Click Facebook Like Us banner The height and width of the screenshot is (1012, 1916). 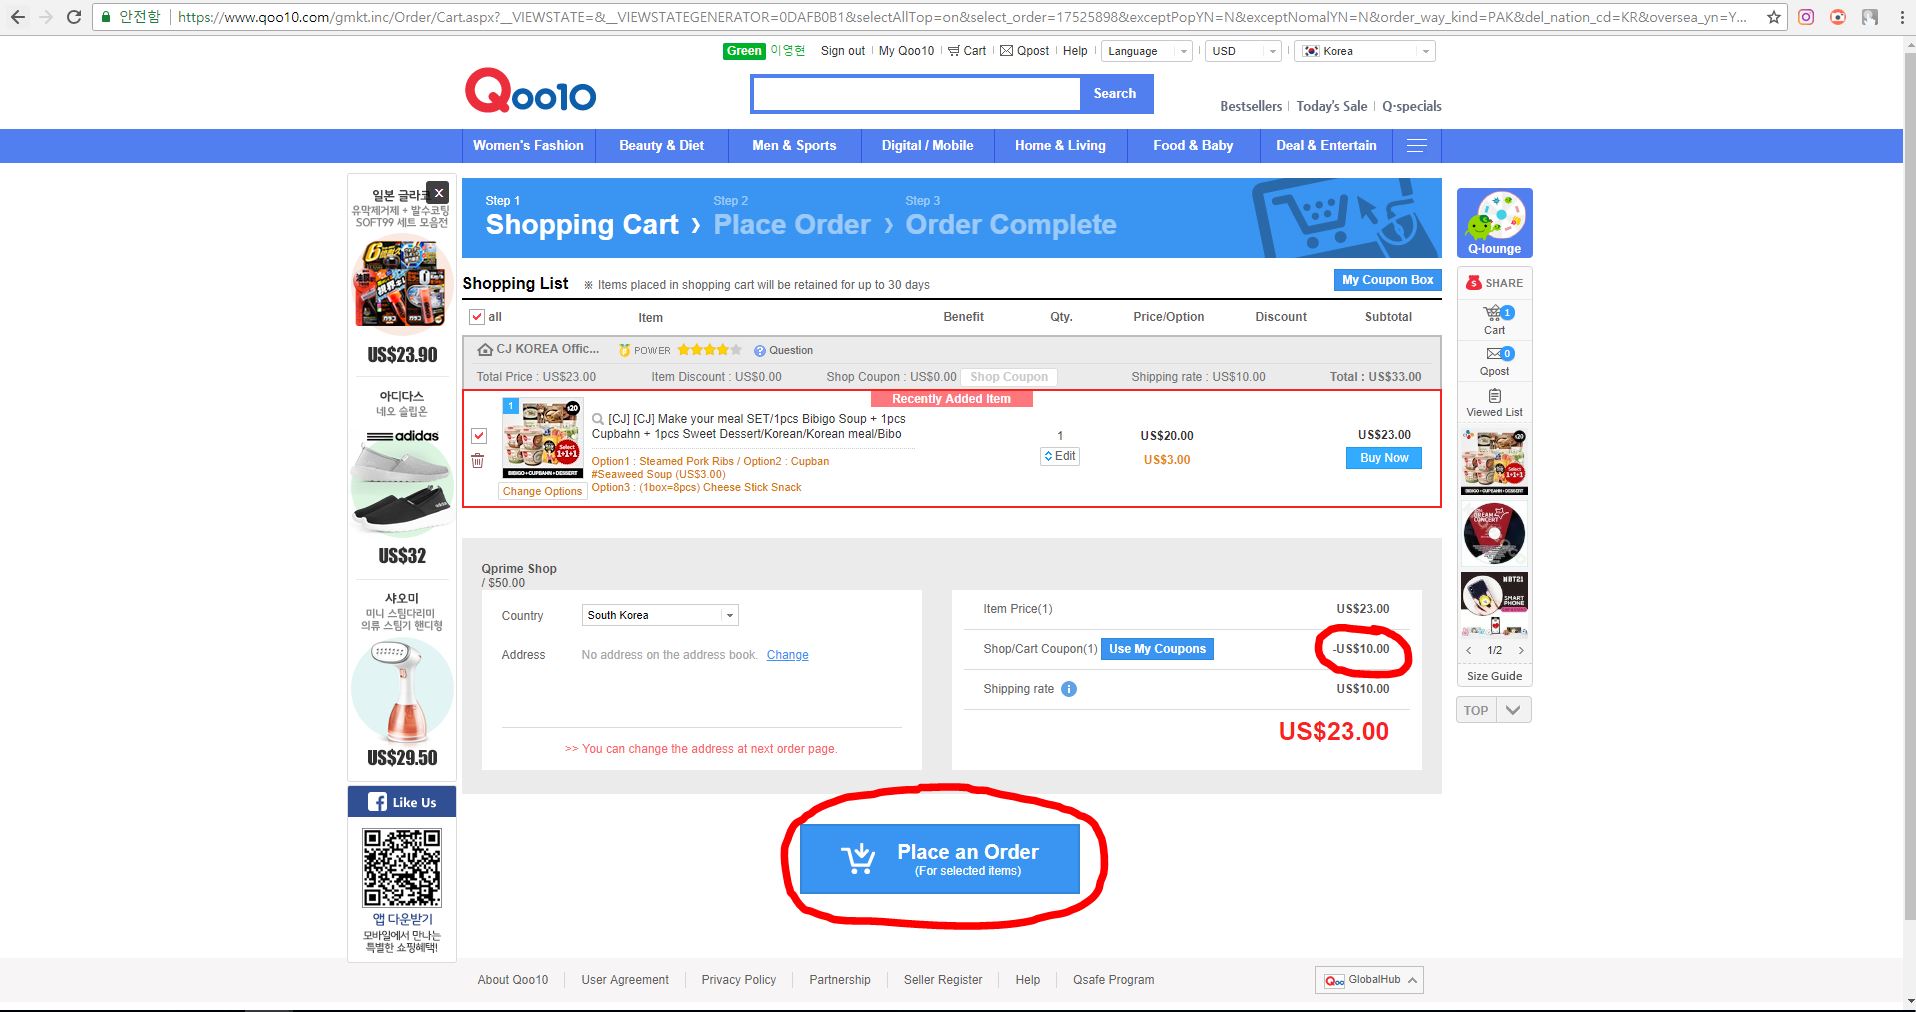point(402,802)
